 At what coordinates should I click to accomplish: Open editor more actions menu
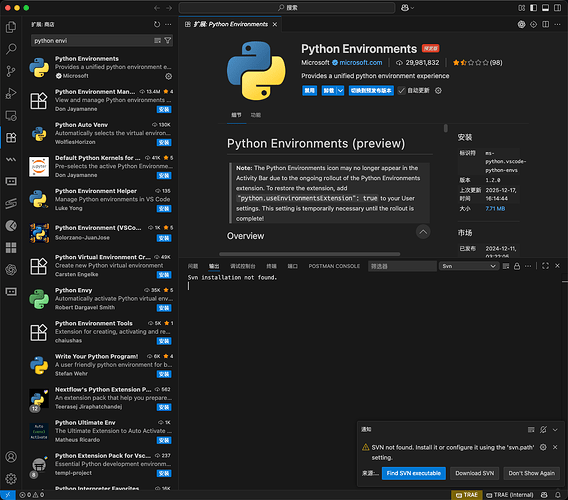point(557,24)
